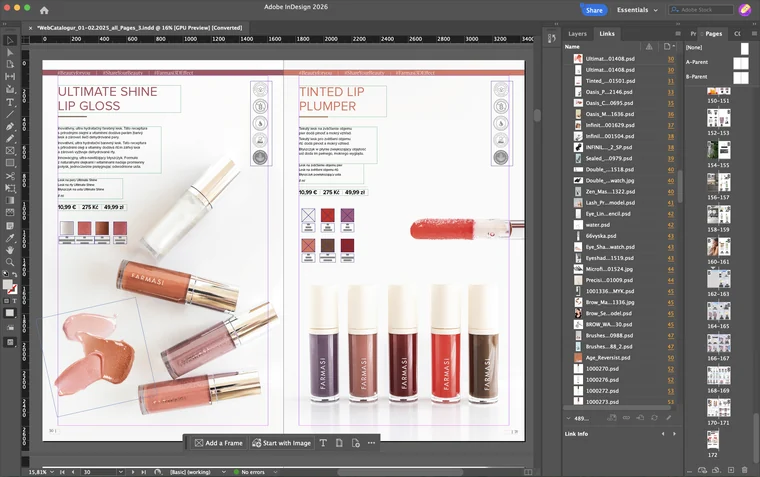Screen dimensions: 760x477
Task: Click the Relink icon in Links panel
Action: pyautogui.click(x=626, y=417)
